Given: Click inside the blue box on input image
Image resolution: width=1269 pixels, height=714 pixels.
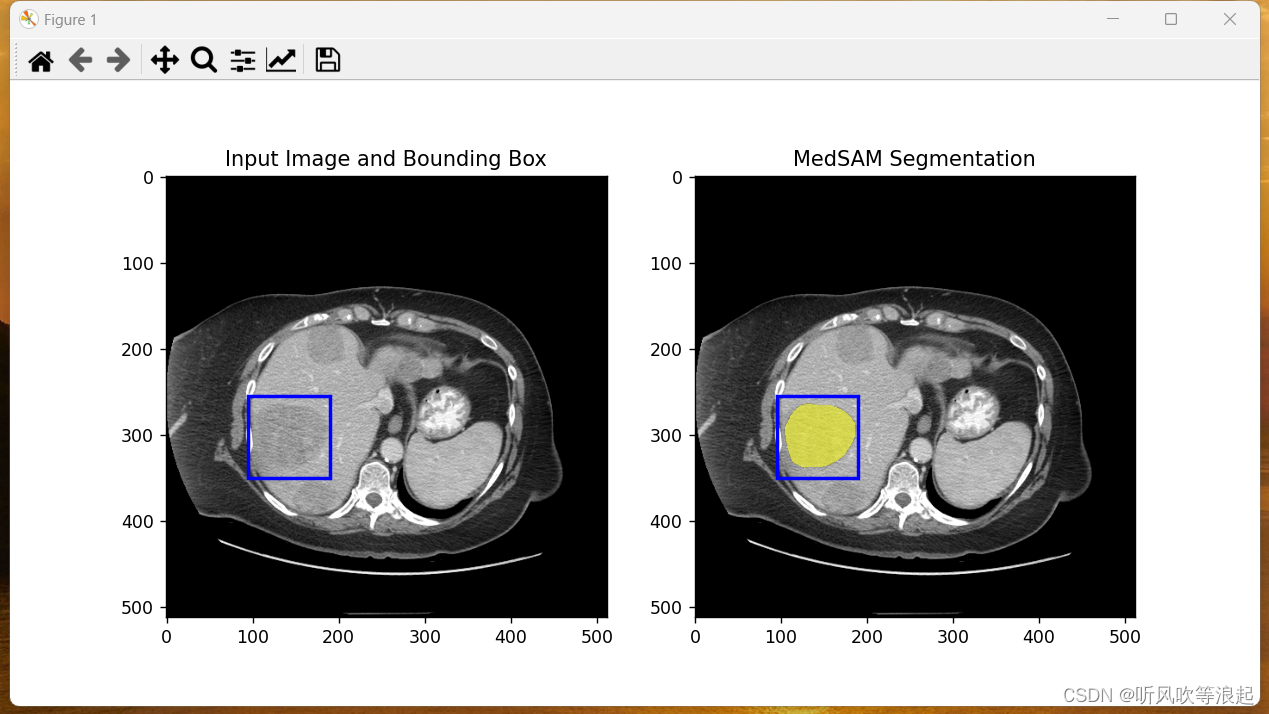Looking at the screenshot, I should [289, 437].
